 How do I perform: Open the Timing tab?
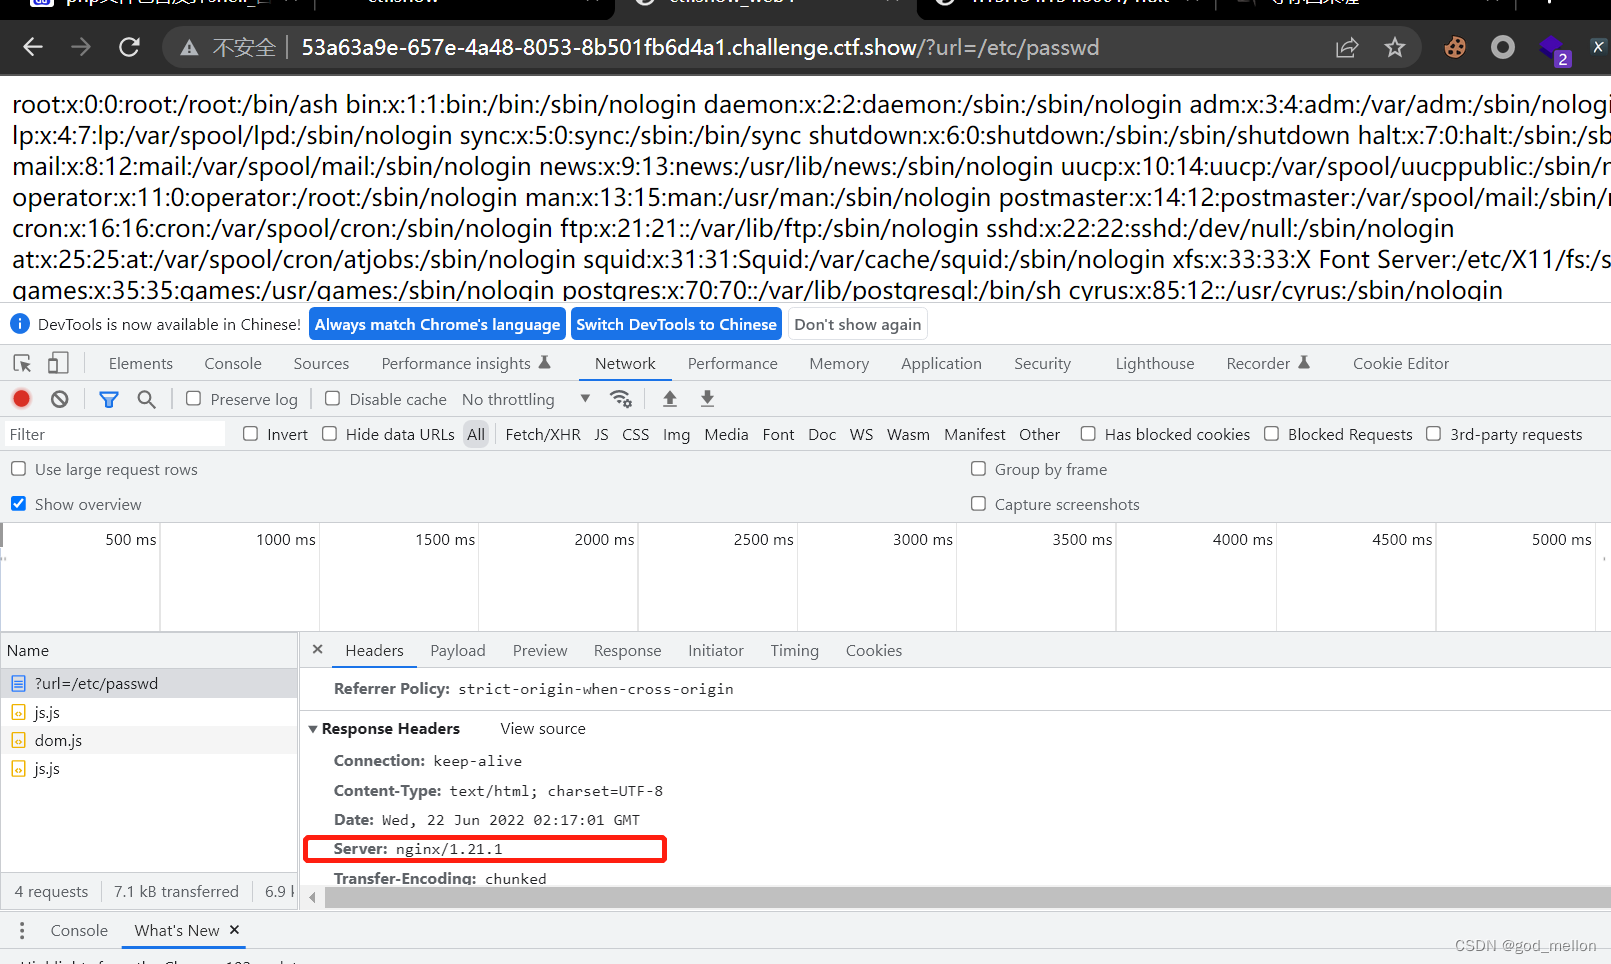click(x=794, y=651)
